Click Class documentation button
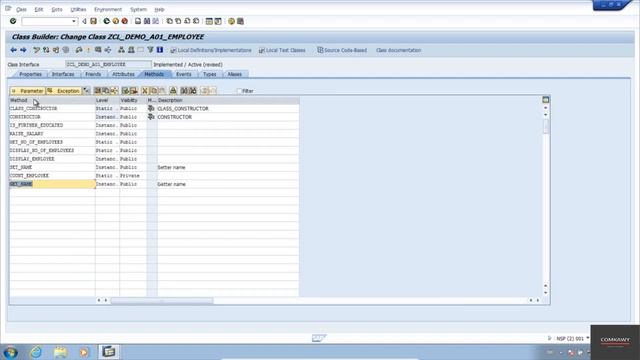This screenshot has height=360, width=640. coord(398,50)
